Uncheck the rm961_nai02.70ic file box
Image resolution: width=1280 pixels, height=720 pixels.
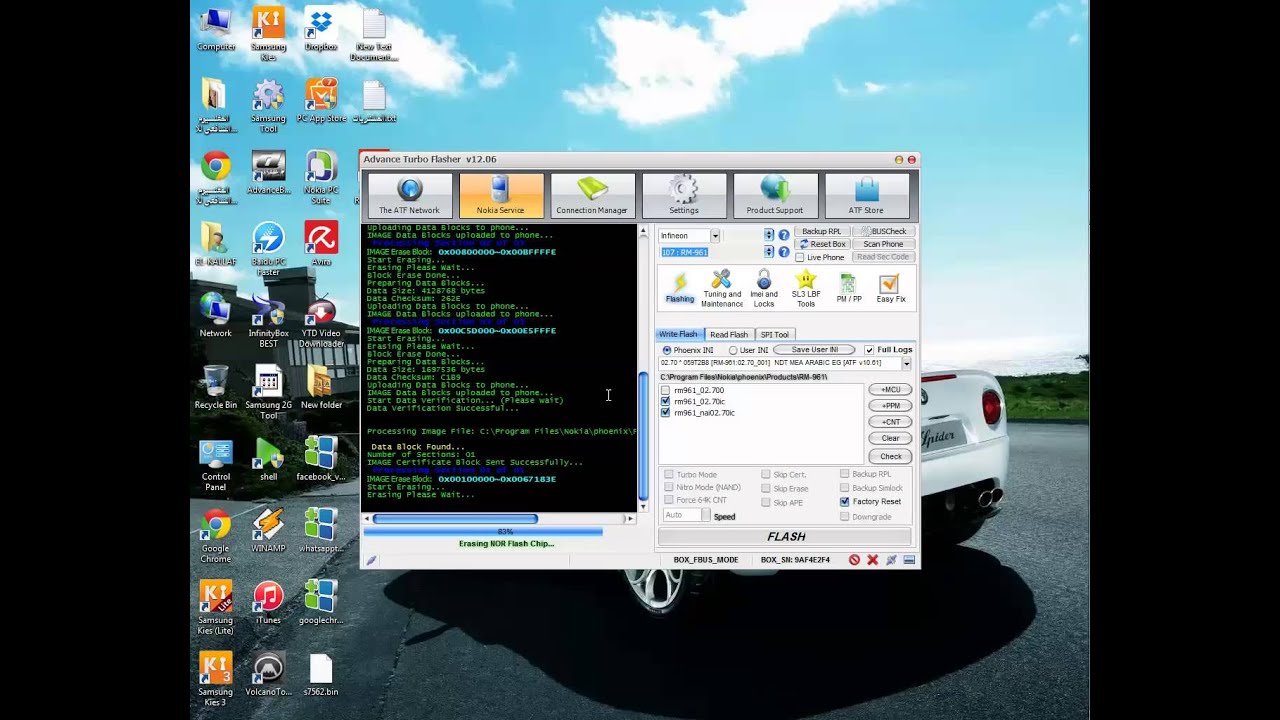pos(666,412)
